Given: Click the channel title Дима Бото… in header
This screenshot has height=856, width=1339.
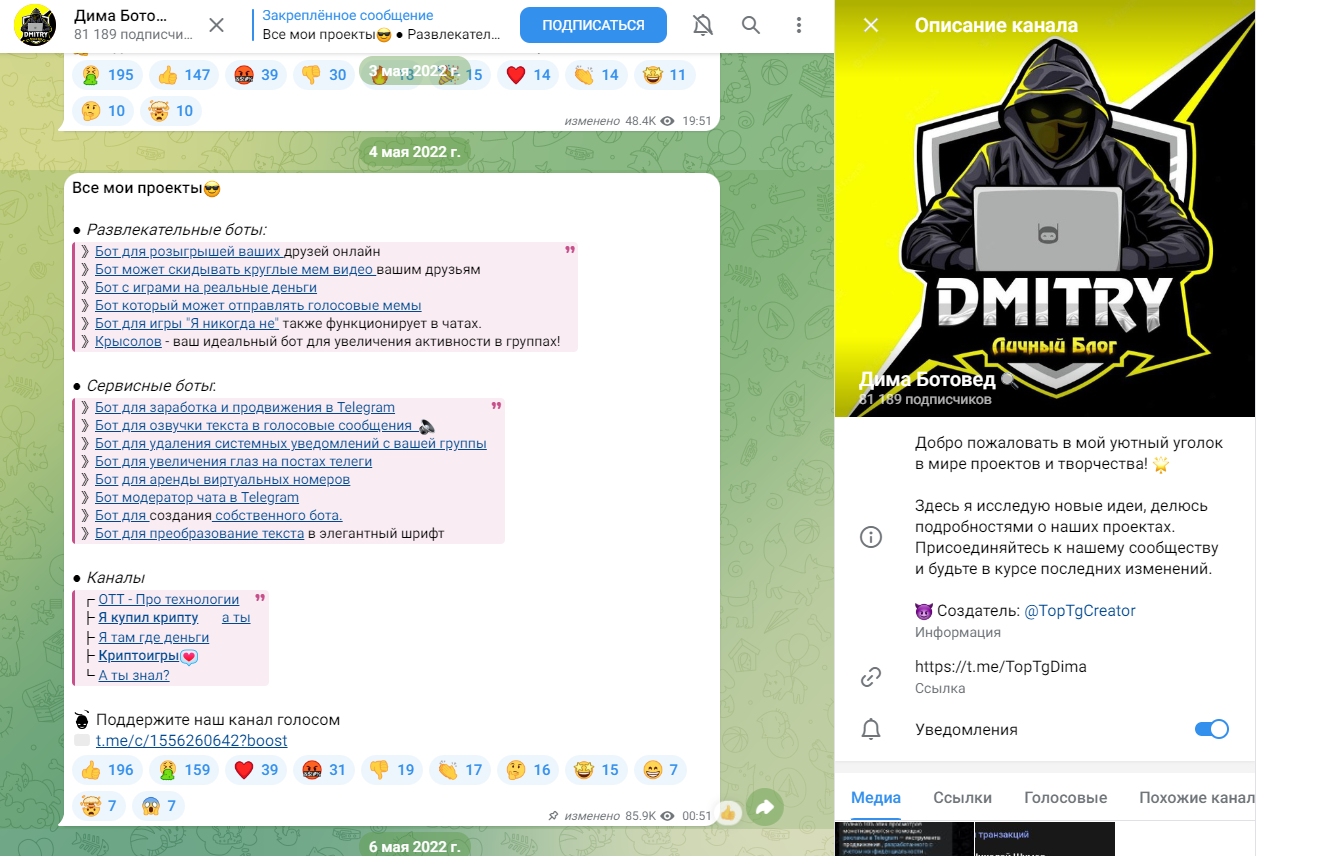Looking at the screenshot, I should 121,17.
